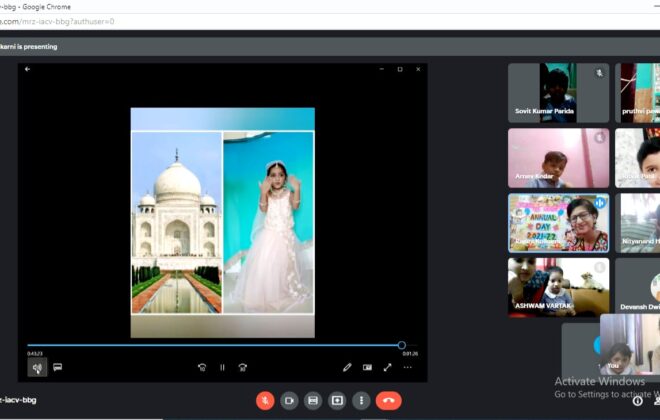Toggle the camera button in Meet
This screenshot has width=660, height=420.
(x=289, y=401)
